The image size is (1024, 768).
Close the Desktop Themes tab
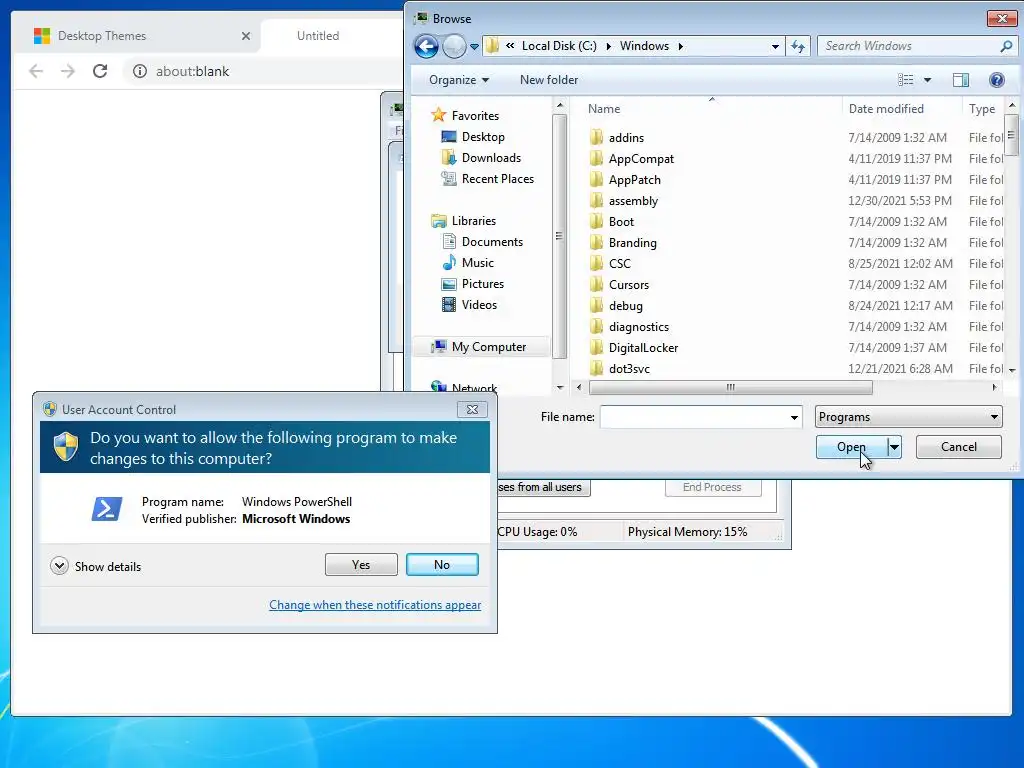tap(246, 36)
